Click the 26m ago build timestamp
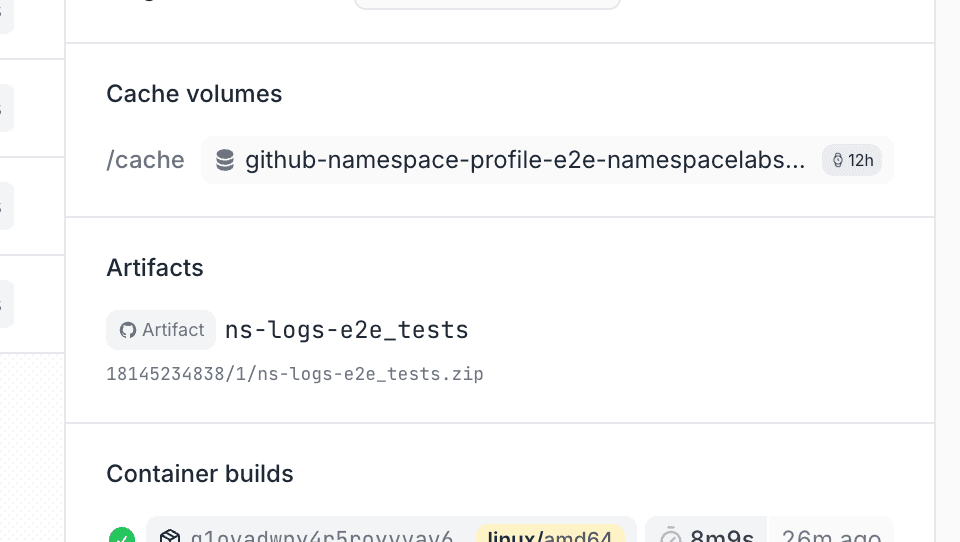The width and height of the screenshot is (960, 542). tap(830, 537)
